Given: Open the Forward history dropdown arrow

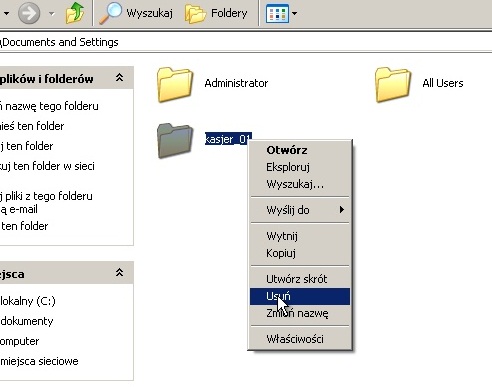Looking at the screenshot, I should (51, 14).
